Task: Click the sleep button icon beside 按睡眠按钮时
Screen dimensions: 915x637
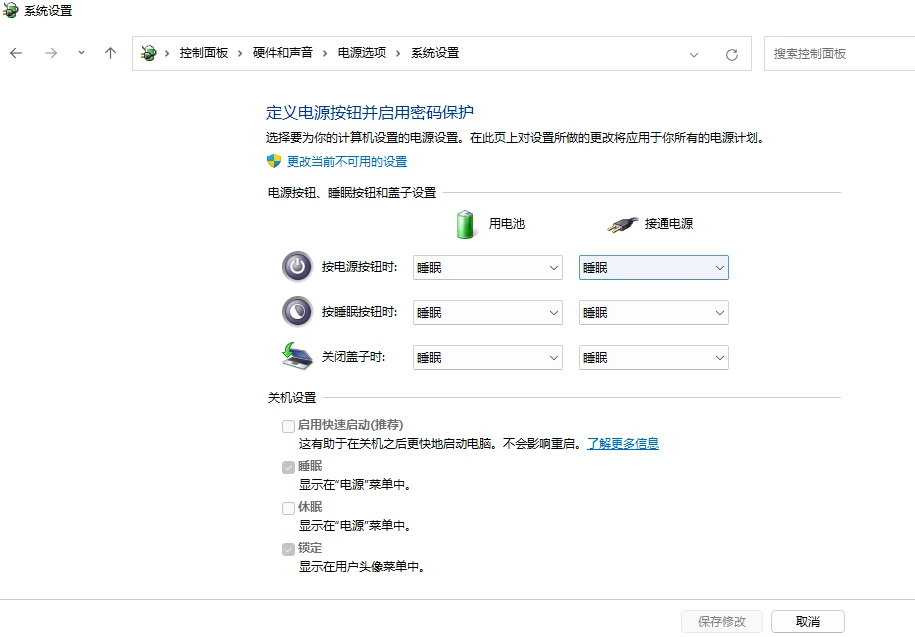Action: pyautogui.click(x=297, y=312)
